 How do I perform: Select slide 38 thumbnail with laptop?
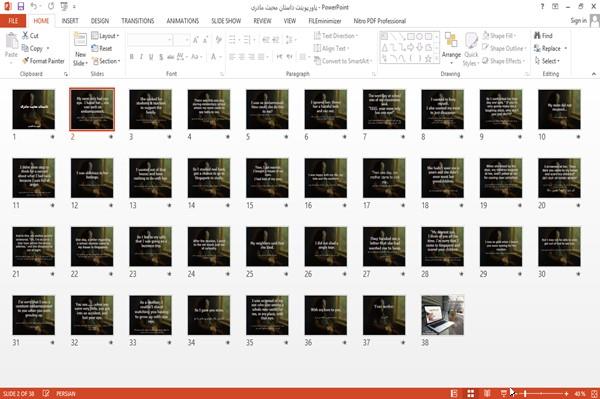[x=442, y=315]
